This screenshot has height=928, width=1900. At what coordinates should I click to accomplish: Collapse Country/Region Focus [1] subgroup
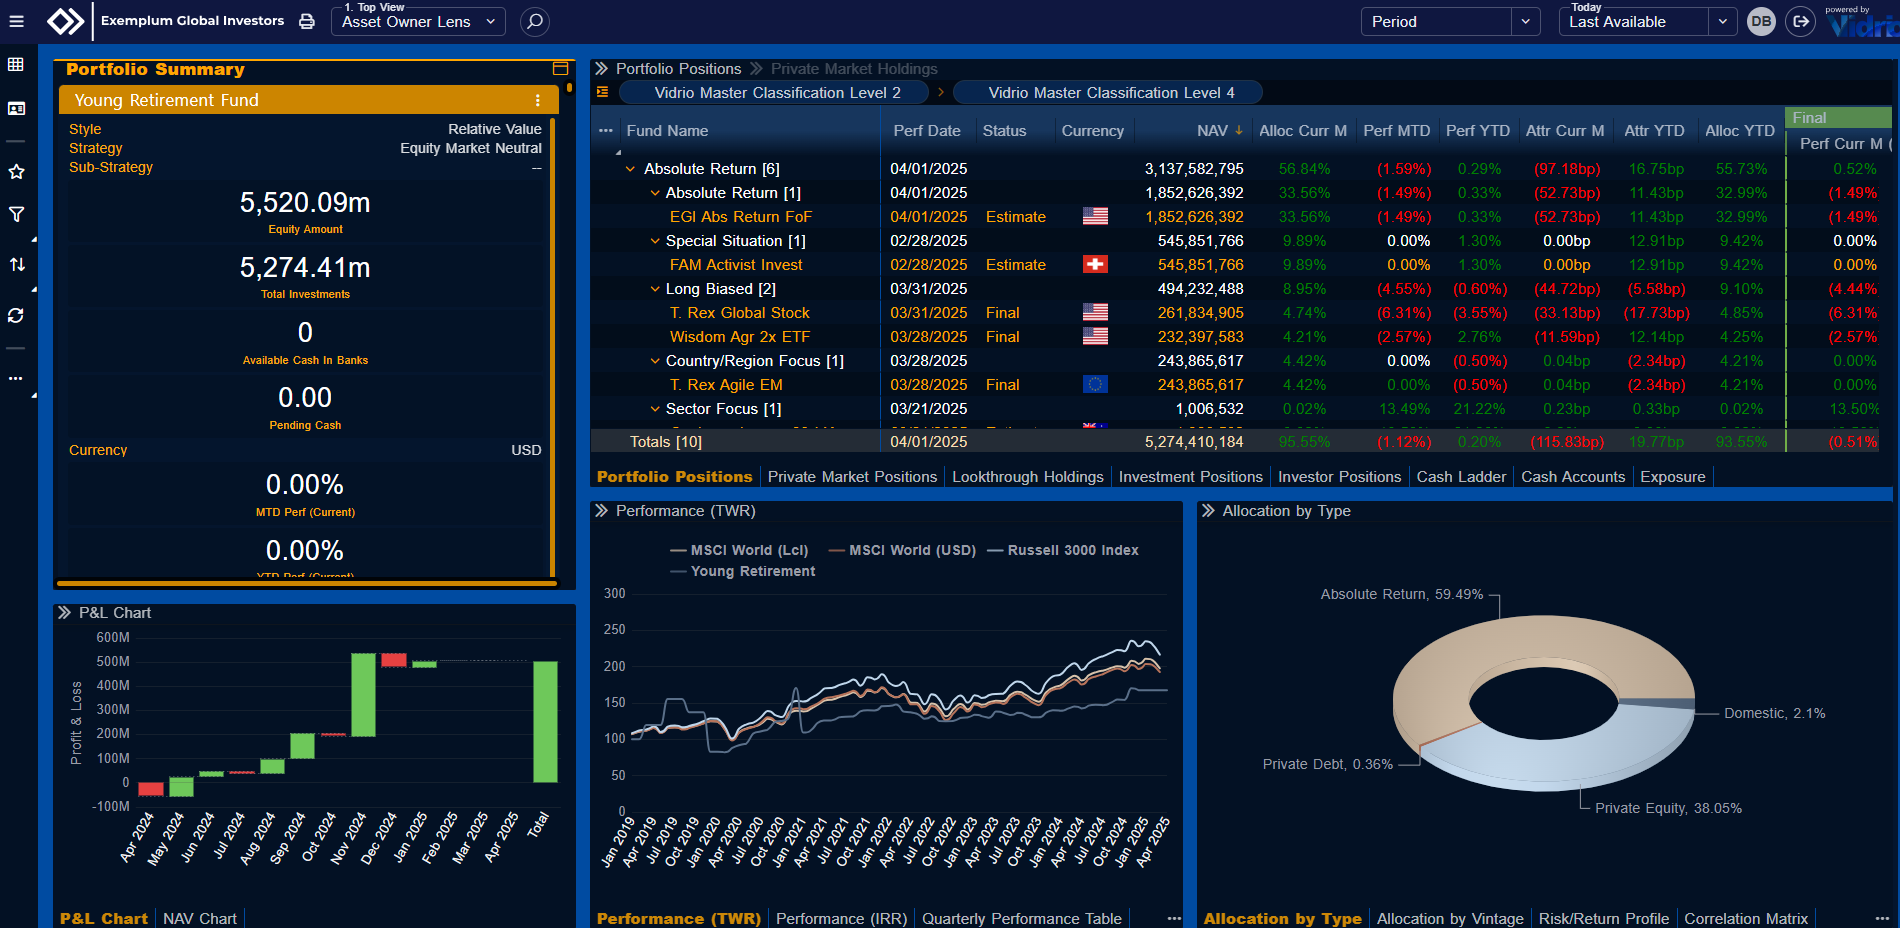point(655,361)
